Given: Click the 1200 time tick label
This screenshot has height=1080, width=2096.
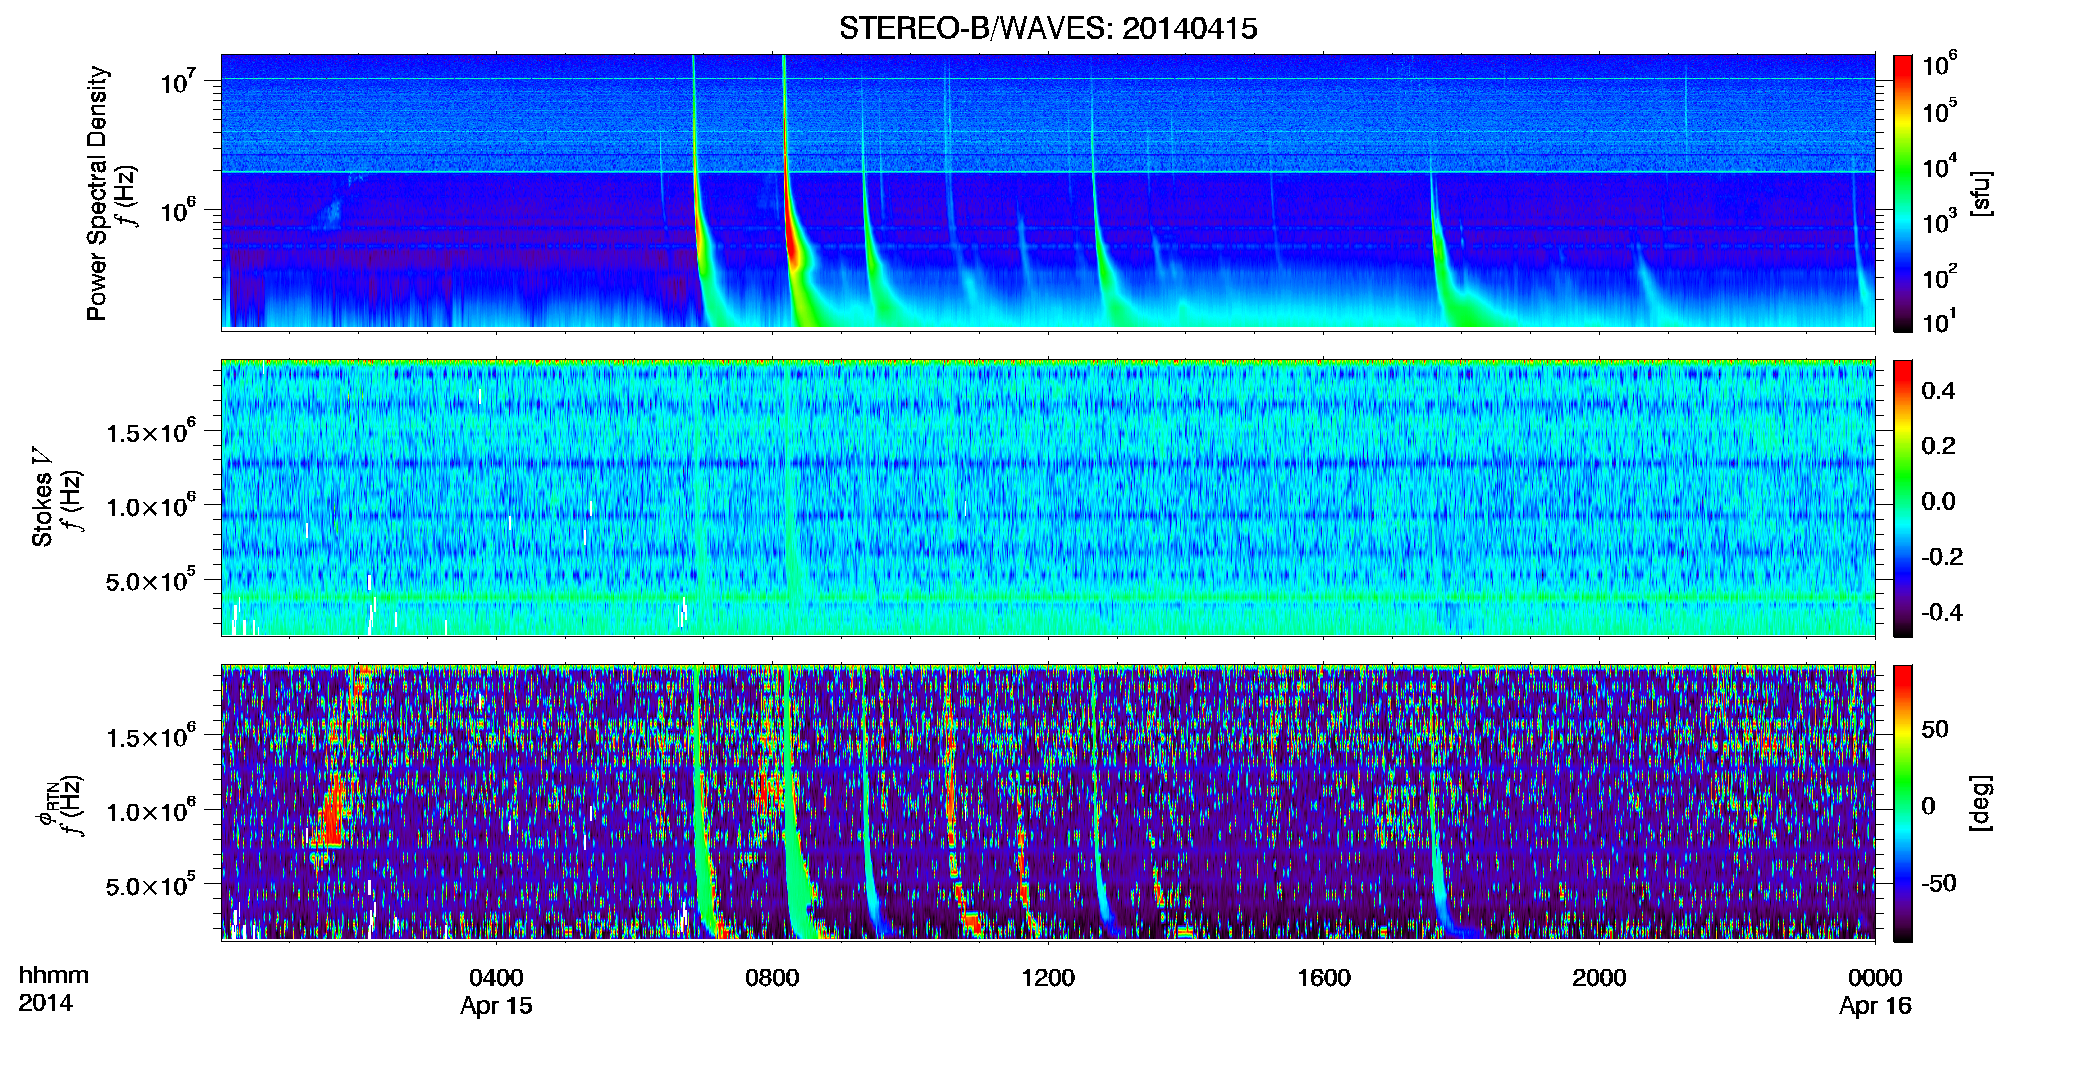Looking at the screenshot, I should coord(1048,977).
